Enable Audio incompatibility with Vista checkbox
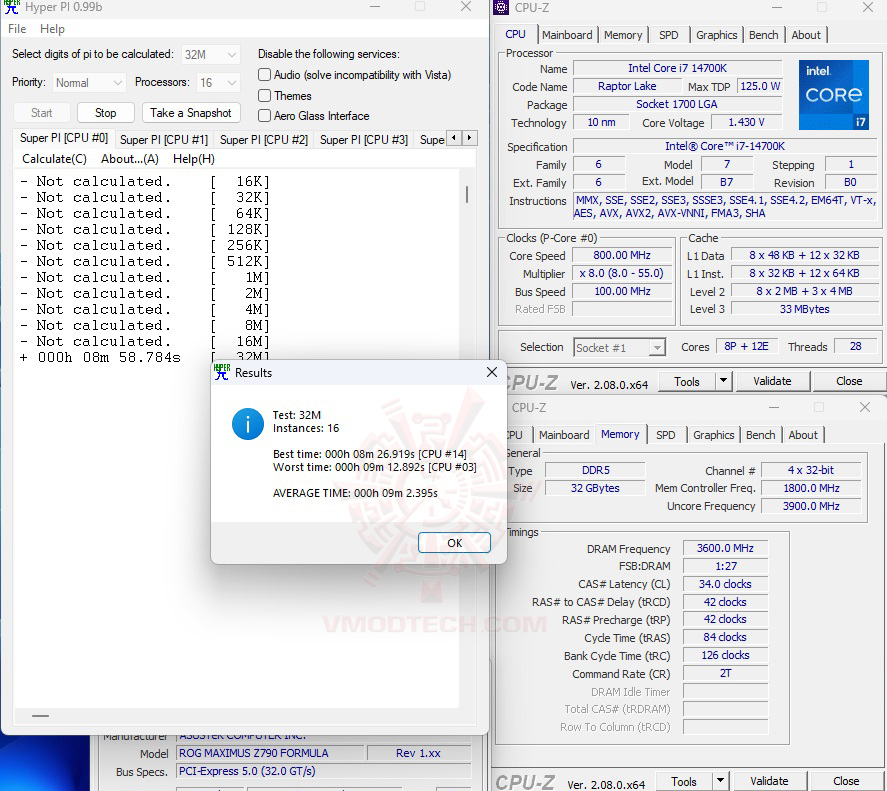The height and width of the screenshot is (791, 887). click(x=264, y=75)
